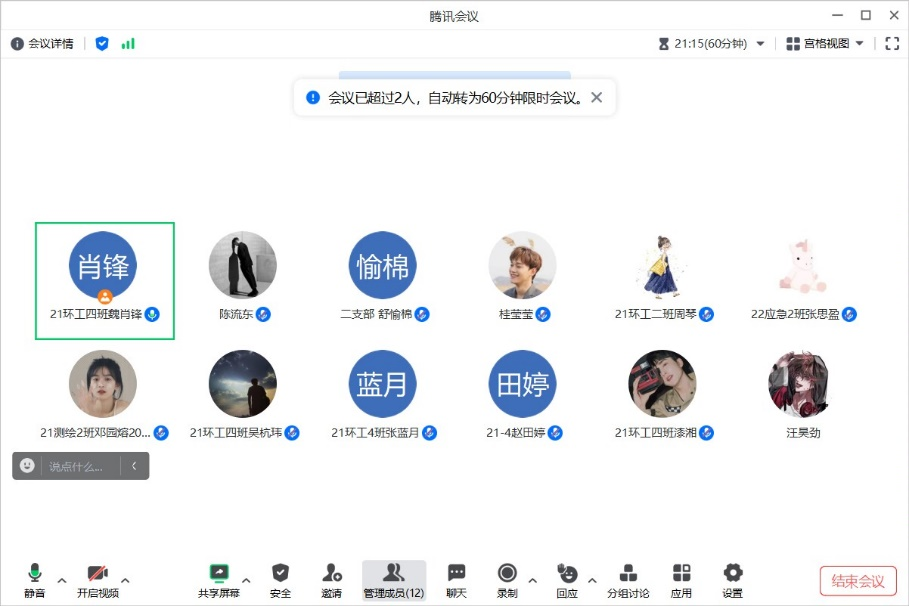Toggle microphone mute (静音)
The width and height of the screenshot is (909, 606).
[35, 574]
